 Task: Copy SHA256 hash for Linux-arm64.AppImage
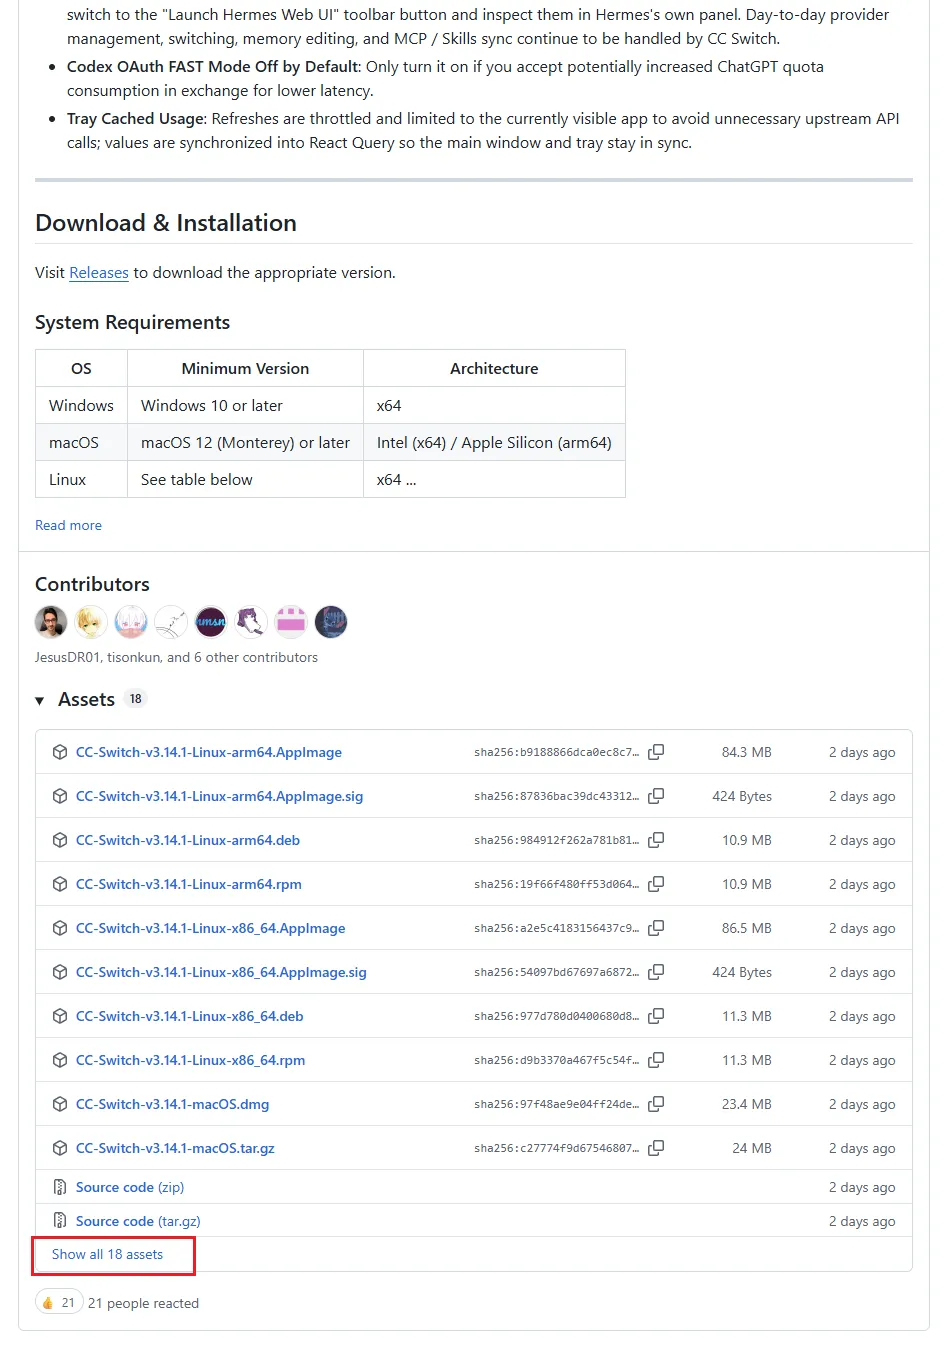point(656,752)
